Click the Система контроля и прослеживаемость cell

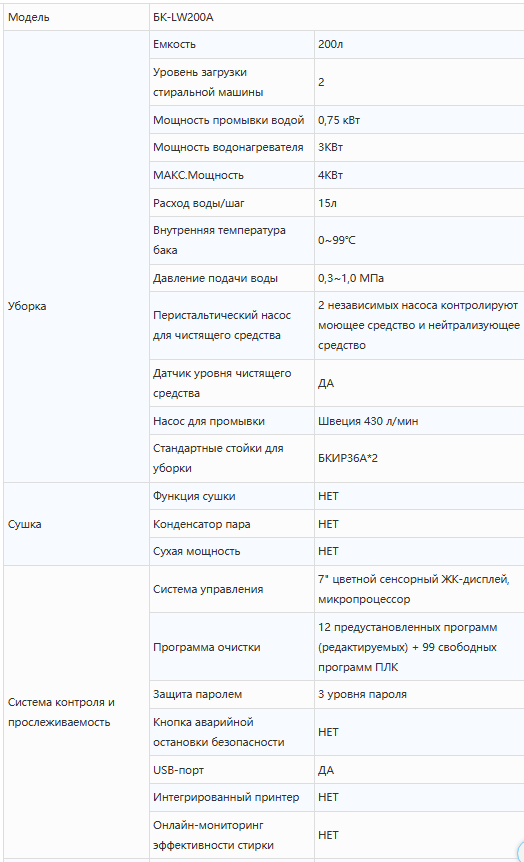pos(76,712)
